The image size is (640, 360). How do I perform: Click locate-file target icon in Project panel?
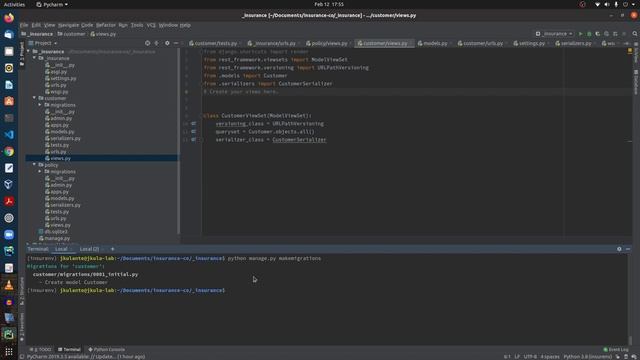tap(147, 43)
